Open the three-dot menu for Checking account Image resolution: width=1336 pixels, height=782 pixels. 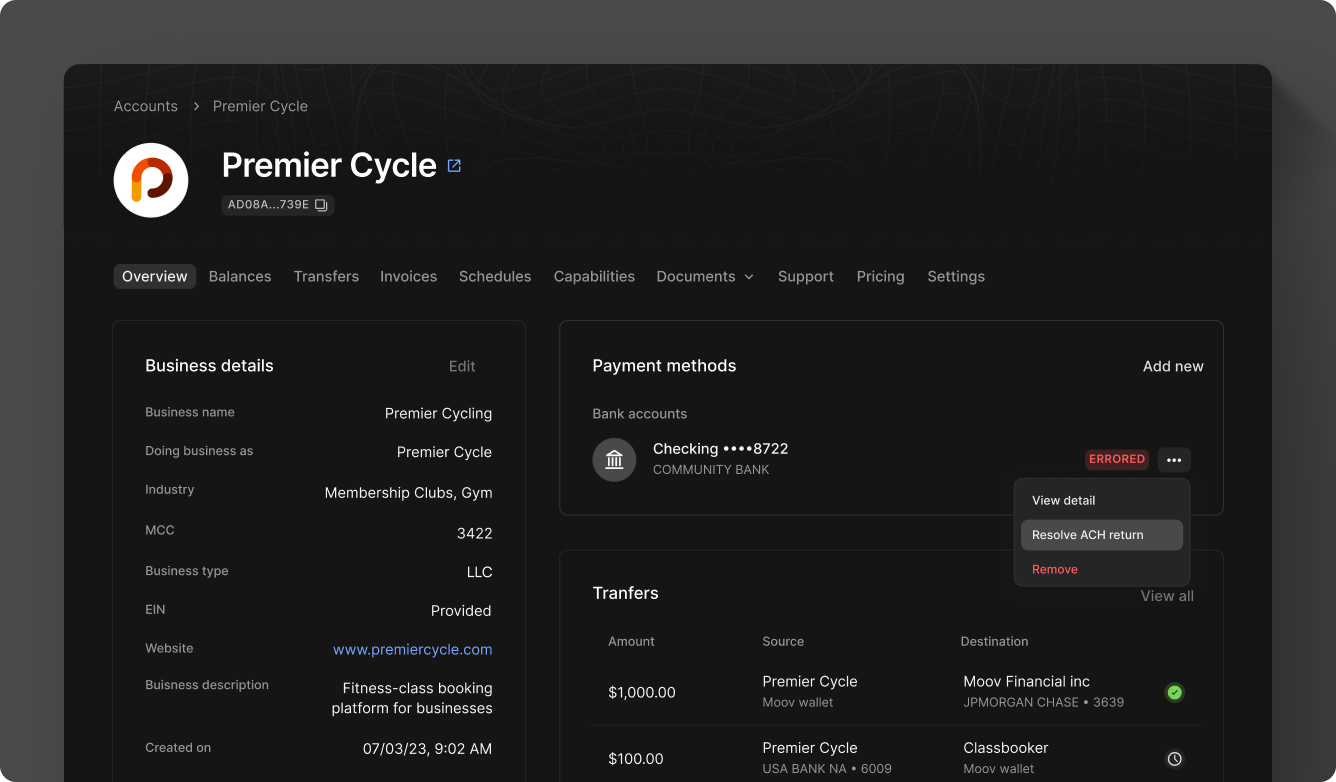click(1174, 460)
